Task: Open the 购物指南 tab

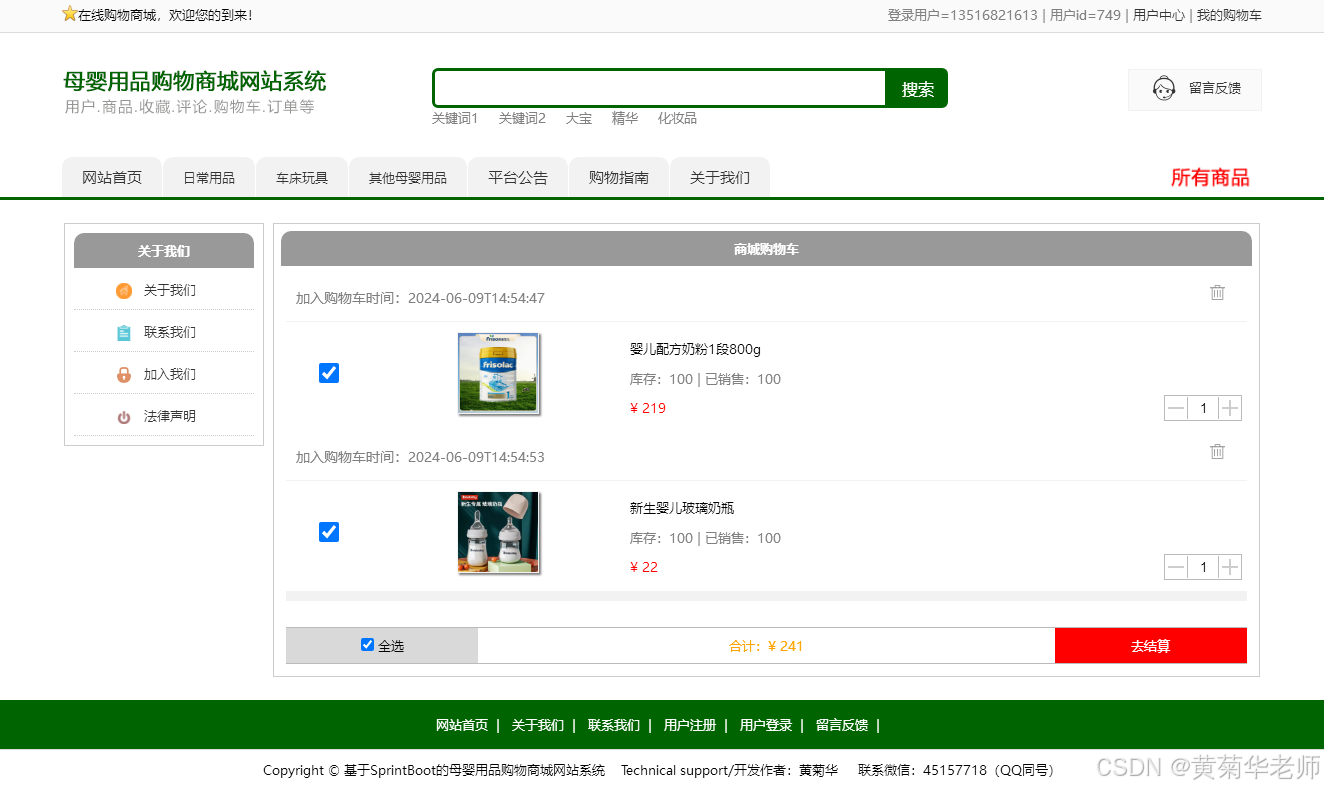Action: pyautogui.click(x=619, y=178)
